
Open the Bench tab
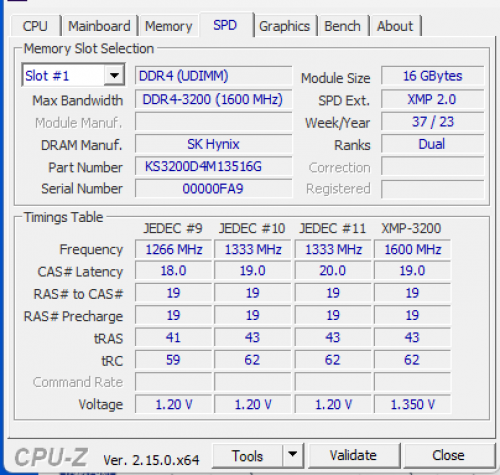click(x=343, y=26)
